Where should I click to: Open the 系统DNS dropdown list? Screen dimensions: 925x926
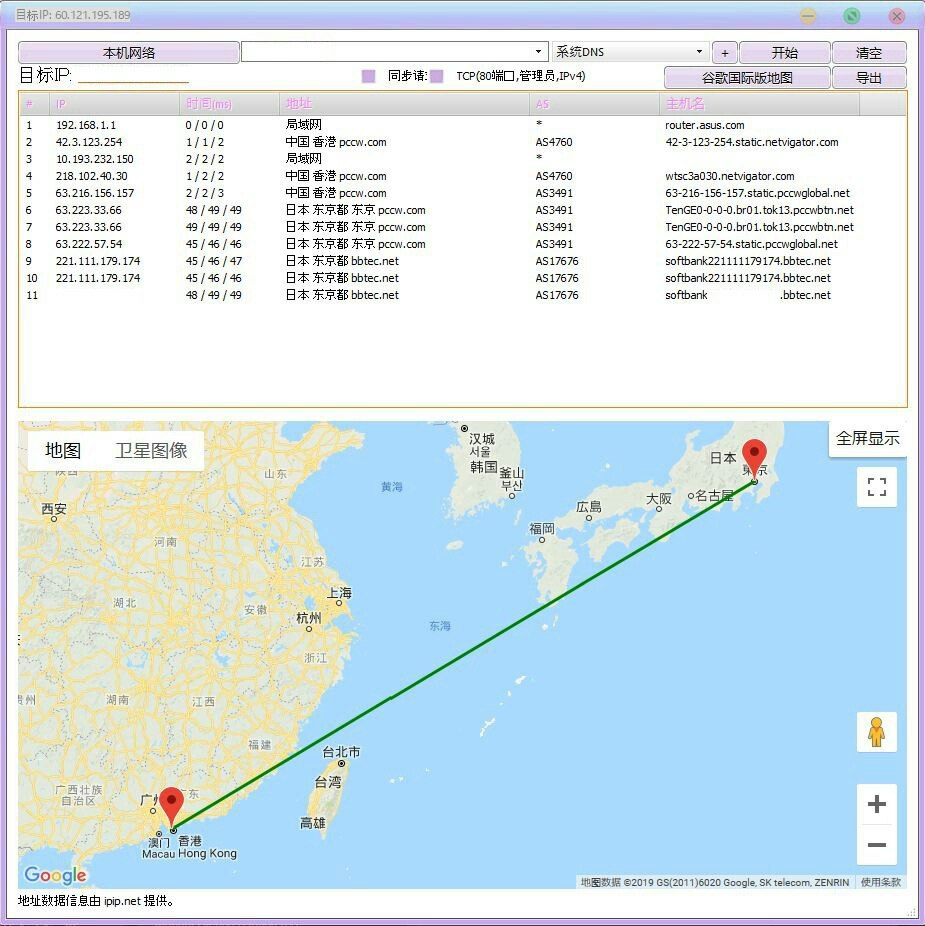[x=699, y=52]
